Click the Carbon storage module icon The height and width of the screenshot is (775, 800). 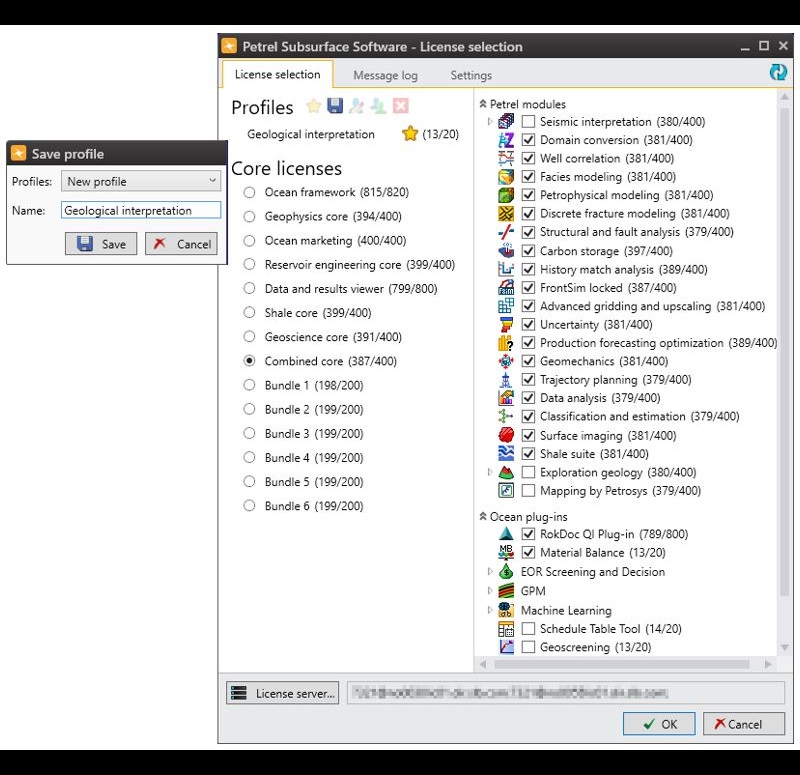(x=506, y=251)
